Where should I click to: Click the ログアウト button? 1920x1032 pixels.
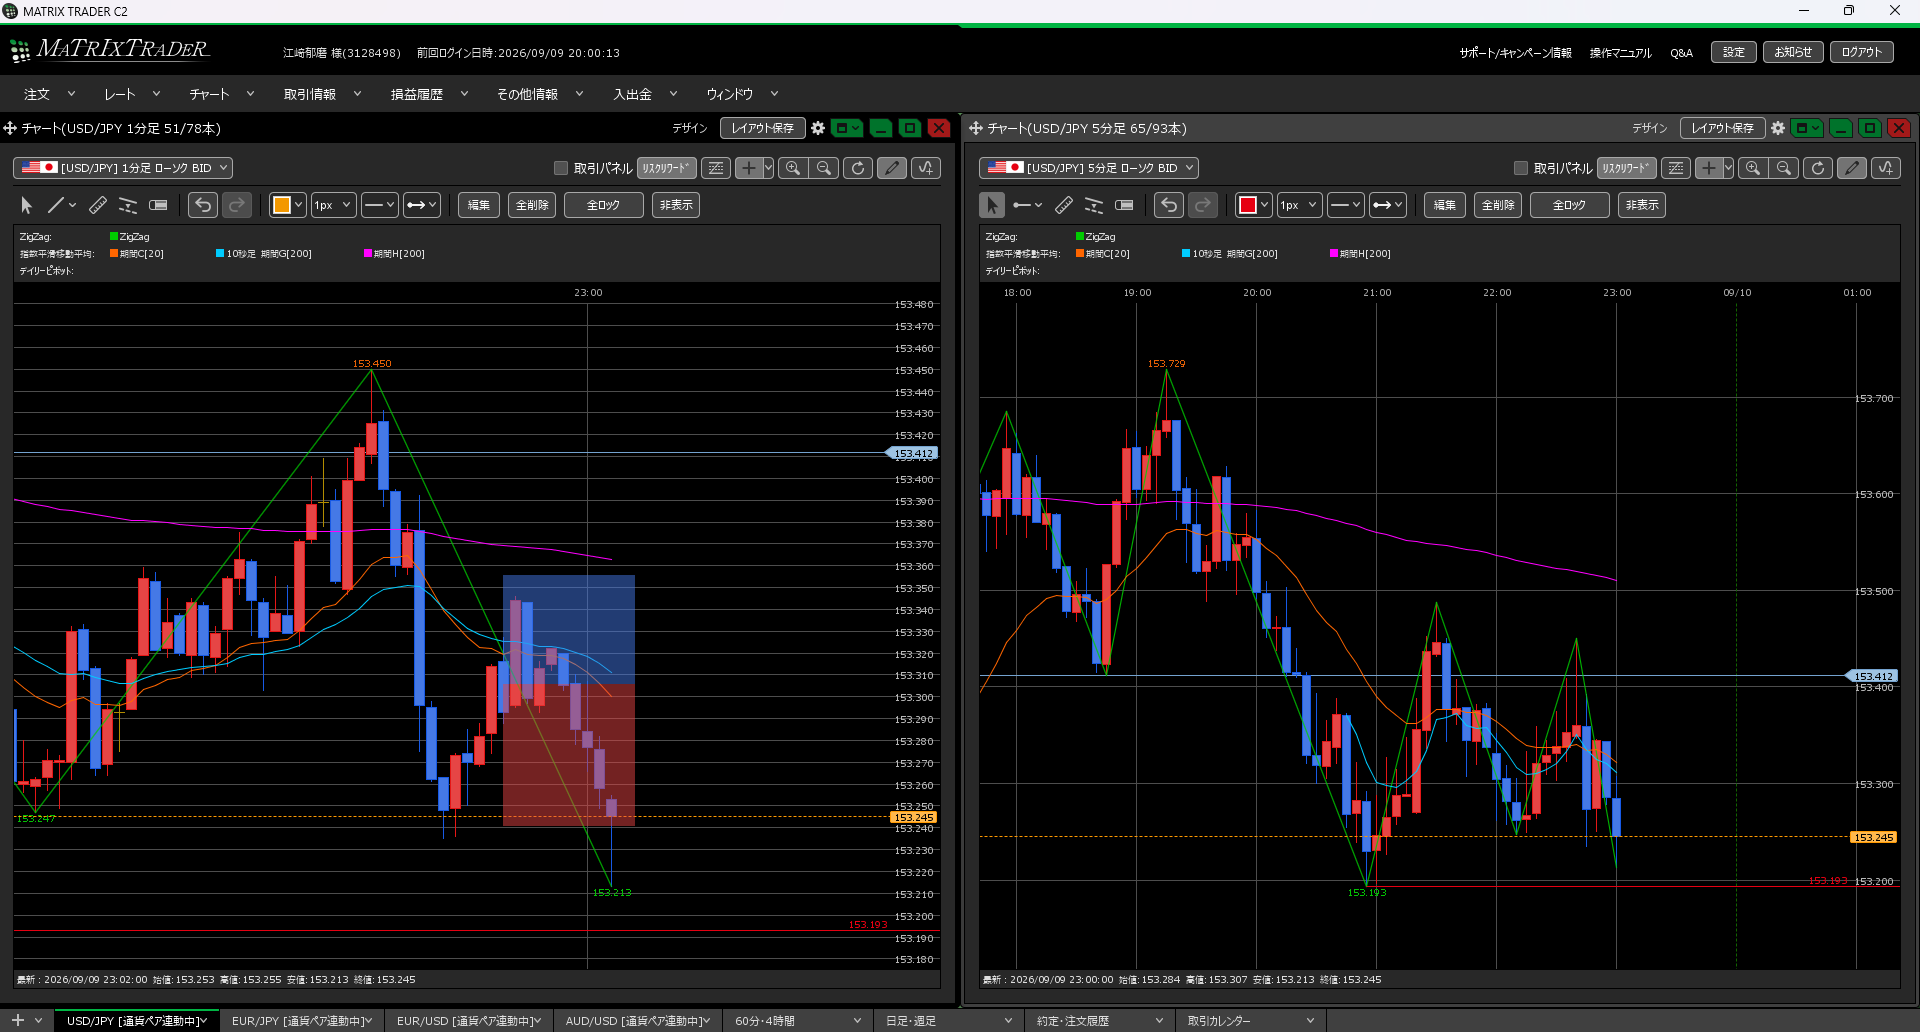(1862, 52)
